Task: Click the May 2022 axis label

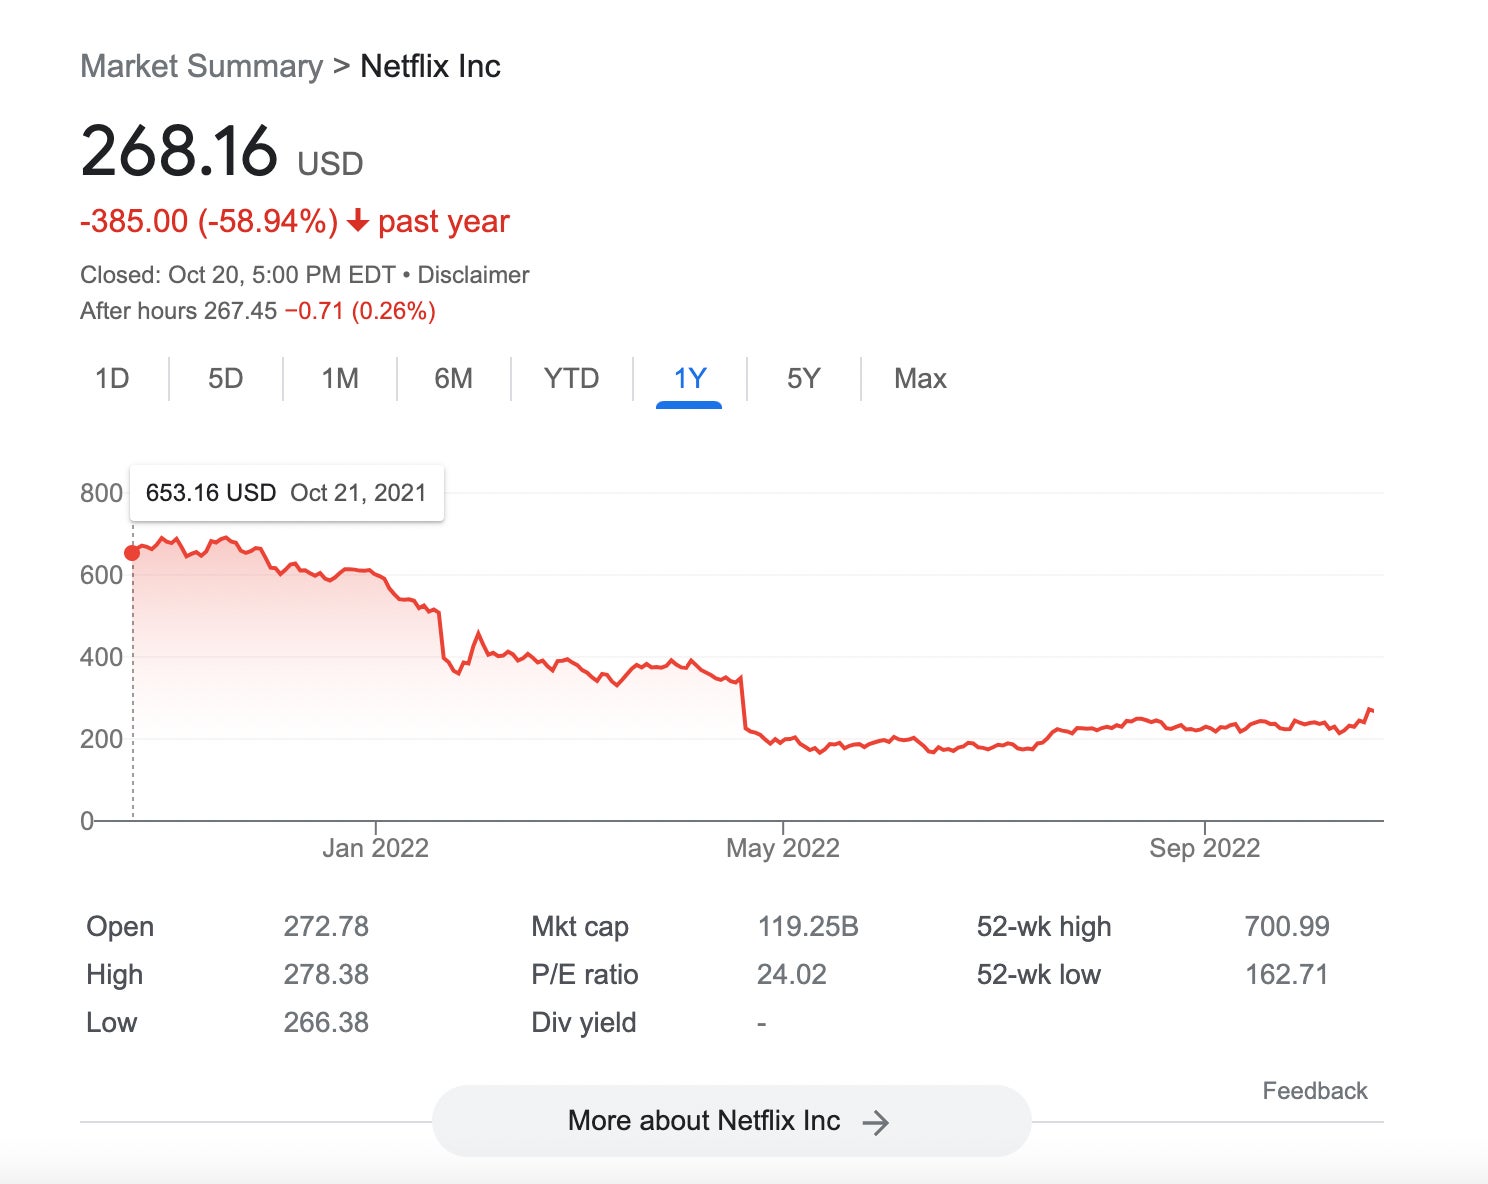Action: tap(783, 849)
